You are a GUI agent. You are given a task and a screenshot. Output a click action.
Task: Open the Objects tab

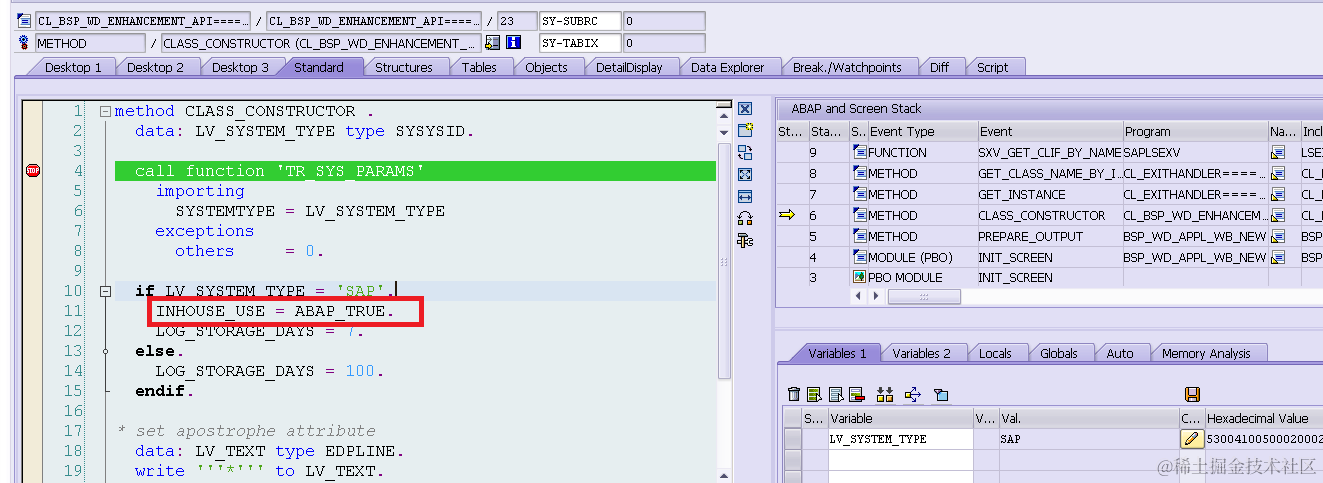(547, 67)
